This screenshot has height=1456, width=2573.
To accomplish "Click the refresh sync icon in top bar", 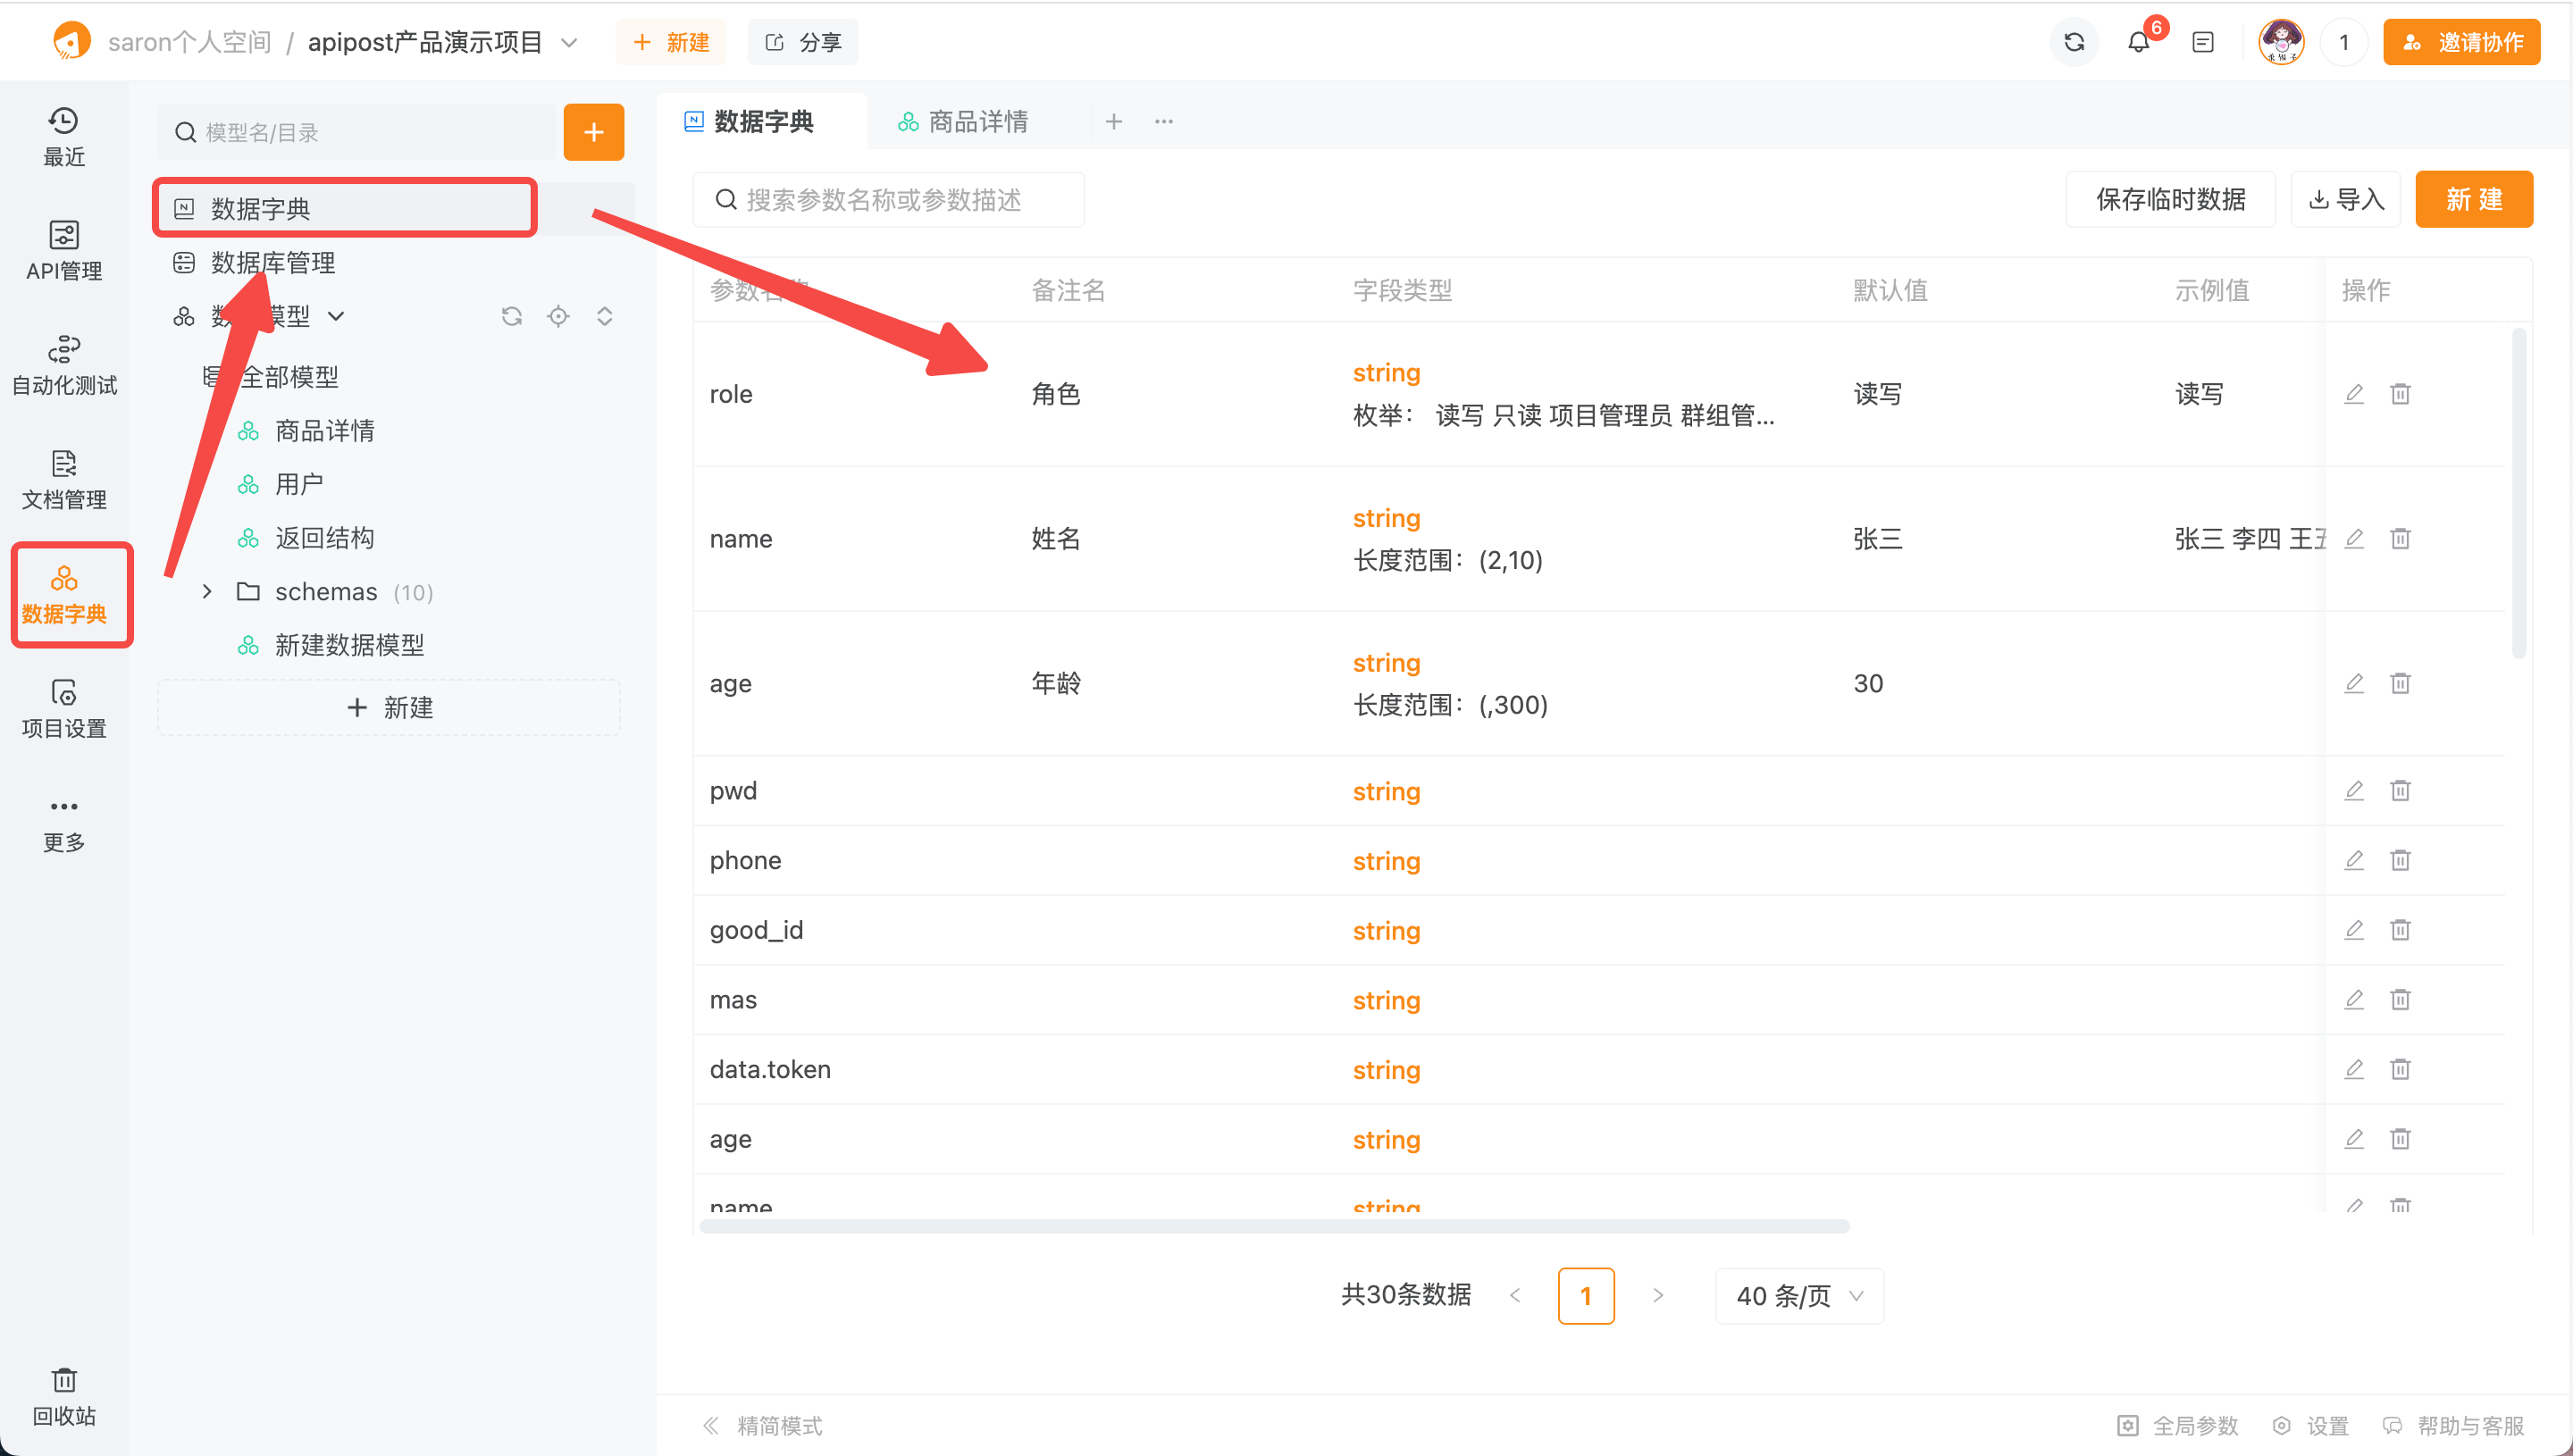I will point(2074,42).
